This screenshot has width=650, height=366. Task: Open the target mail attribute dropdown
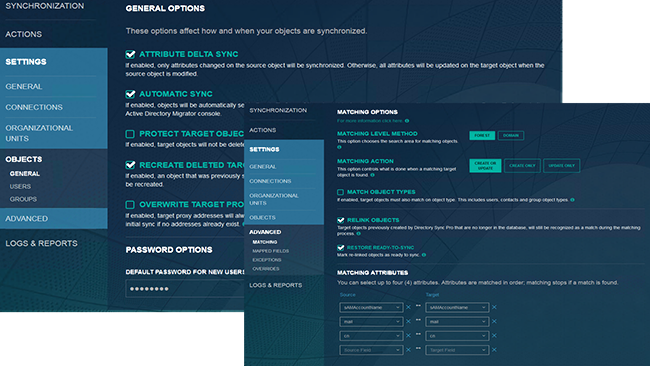457,322
